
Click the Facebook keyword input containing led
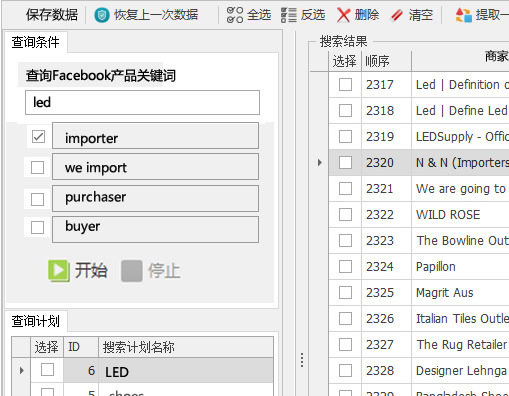(142, 102)
